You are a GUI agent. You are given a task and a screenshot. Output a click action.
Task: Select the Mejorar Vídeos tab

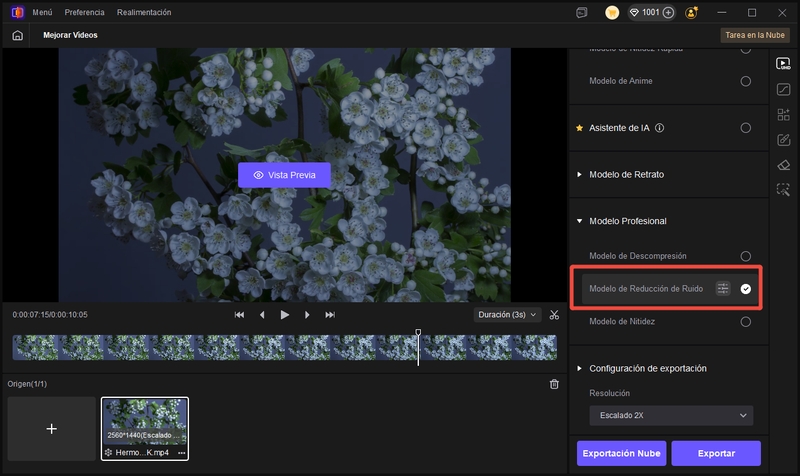(x=70, y=35)
